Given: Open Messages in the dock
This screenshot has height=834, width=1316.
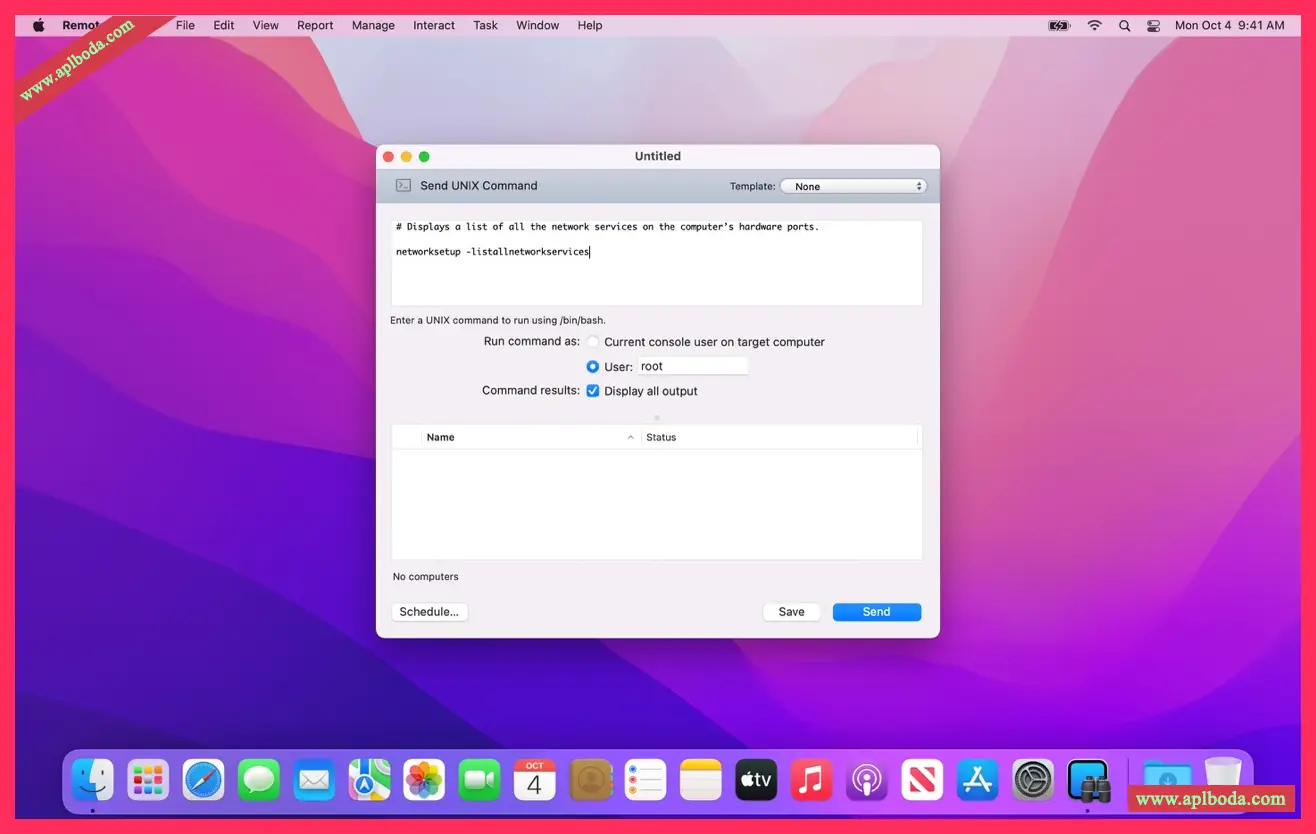Looking at the screenshot, I should [x=259, y=779].
